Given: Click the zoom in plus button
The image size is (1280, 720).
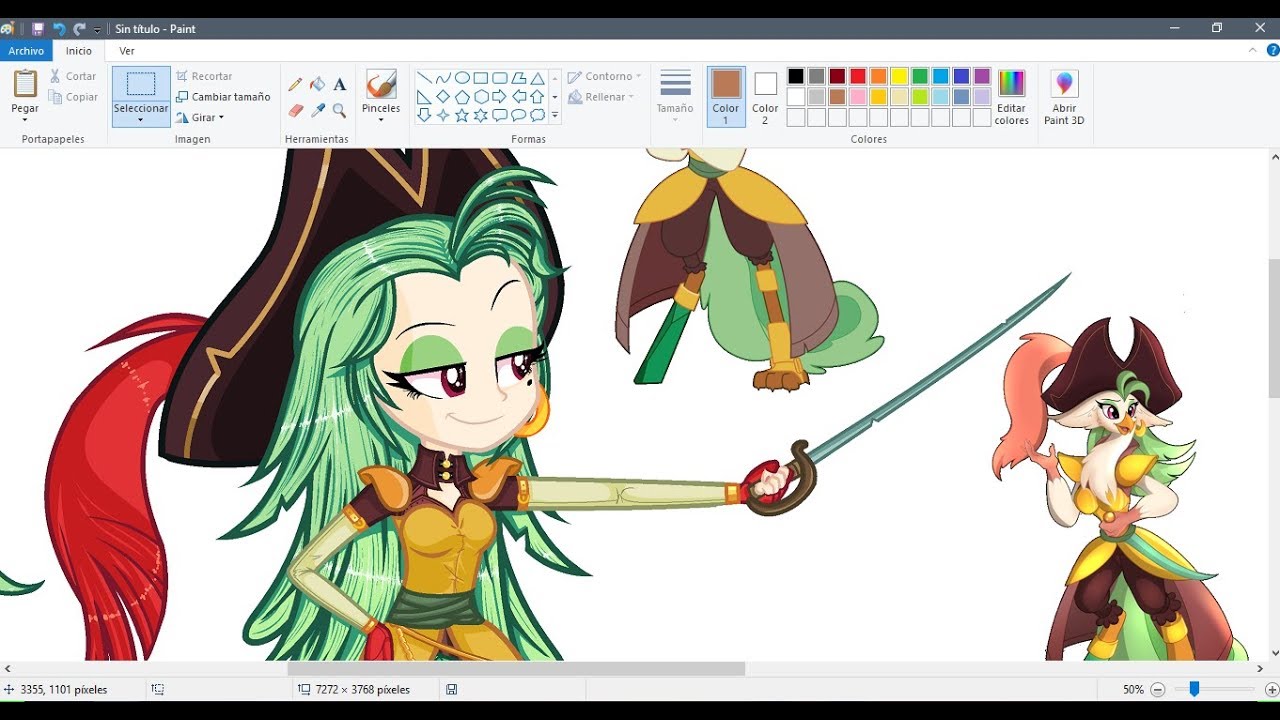Looking at the screenshot, I should click(x=1272, y=689).
